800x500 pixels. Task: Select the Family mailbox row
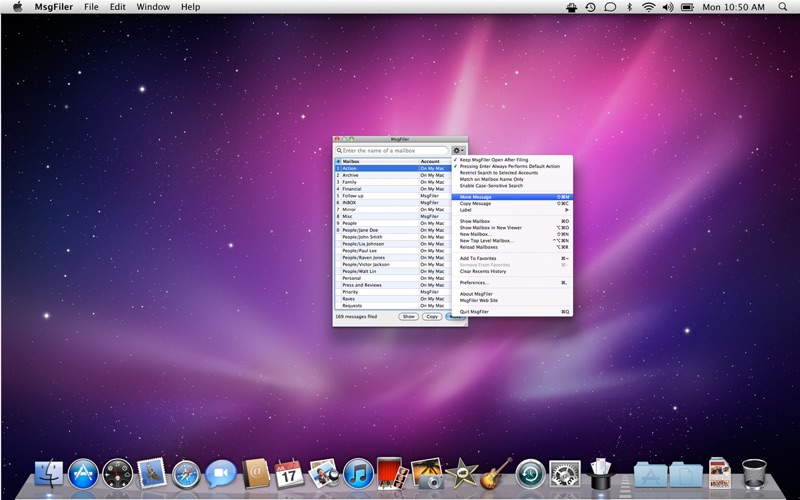coord(393,182)
